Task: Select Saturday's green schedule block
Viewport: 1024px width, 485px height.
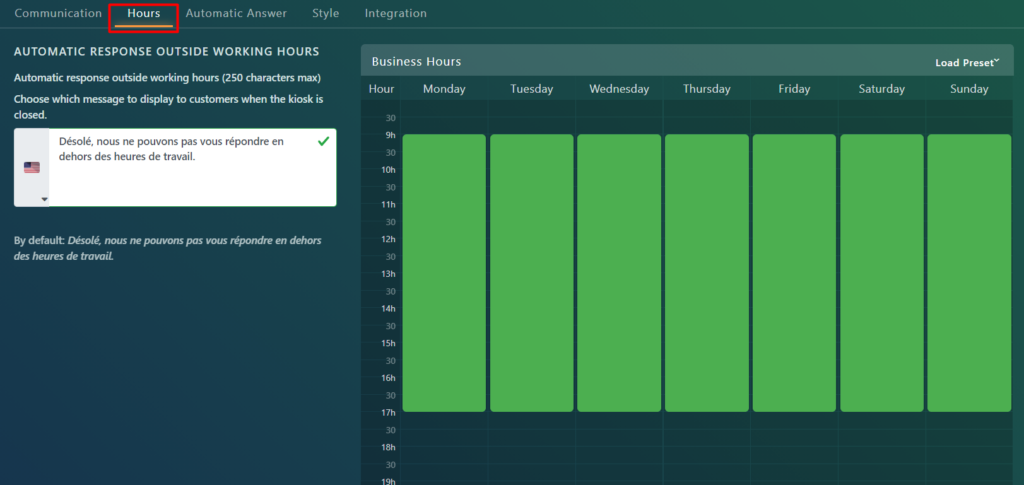Action: click(x=881, y=272)
